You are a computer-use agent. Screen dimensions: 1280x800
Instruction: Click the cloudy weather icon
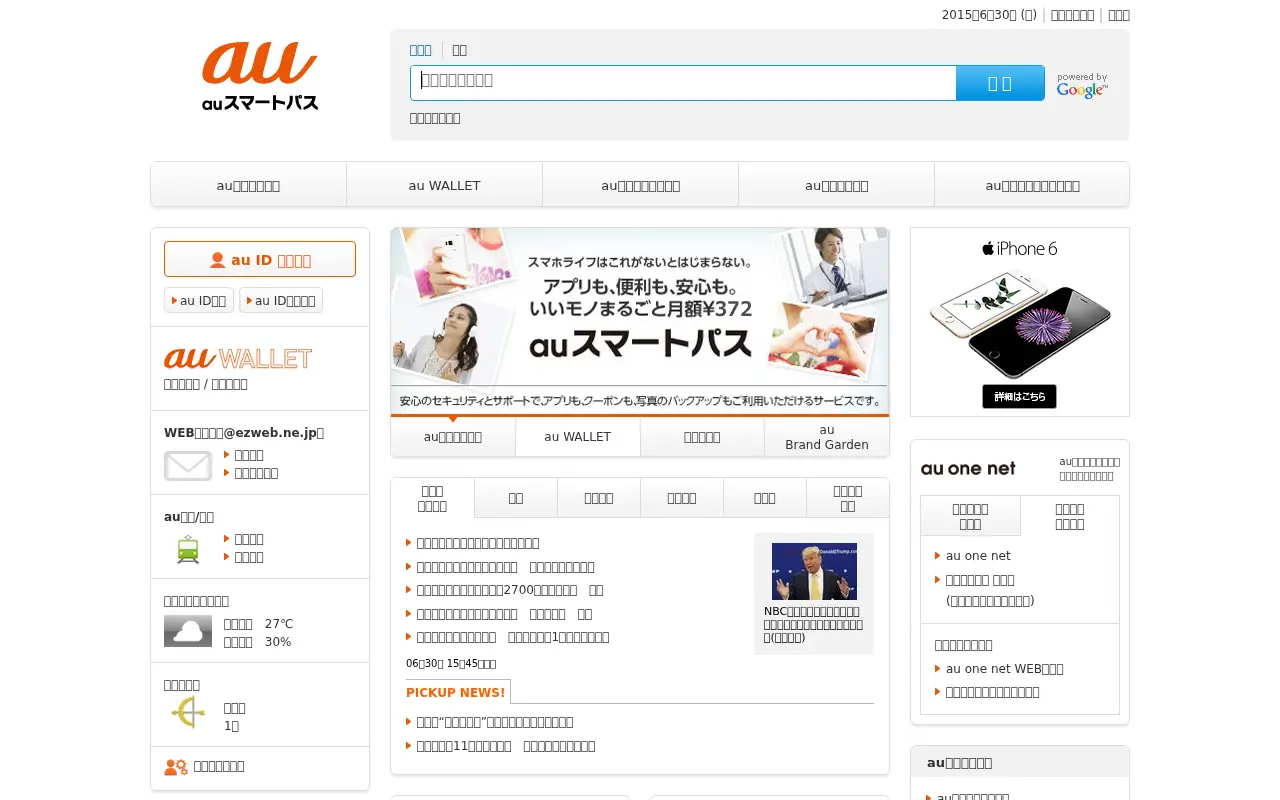click(188, 631)
